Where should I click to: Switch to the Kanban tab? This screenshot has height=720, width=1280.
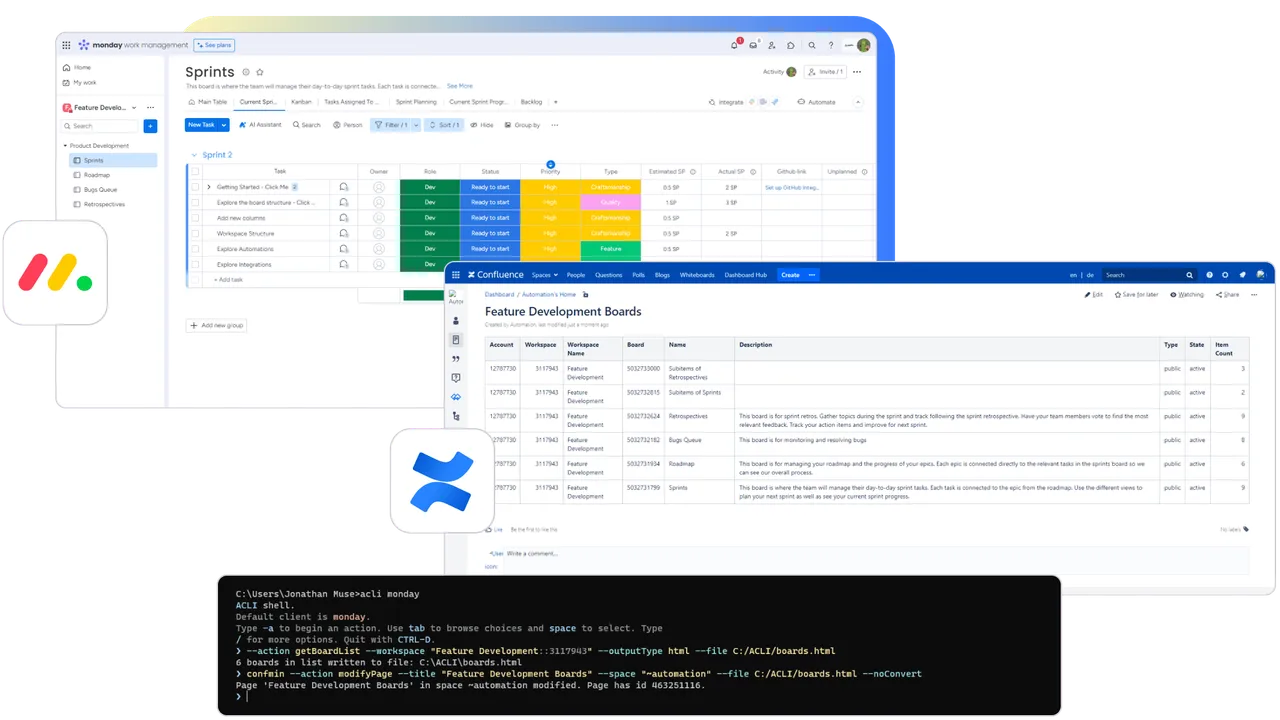tap(301, 102)
